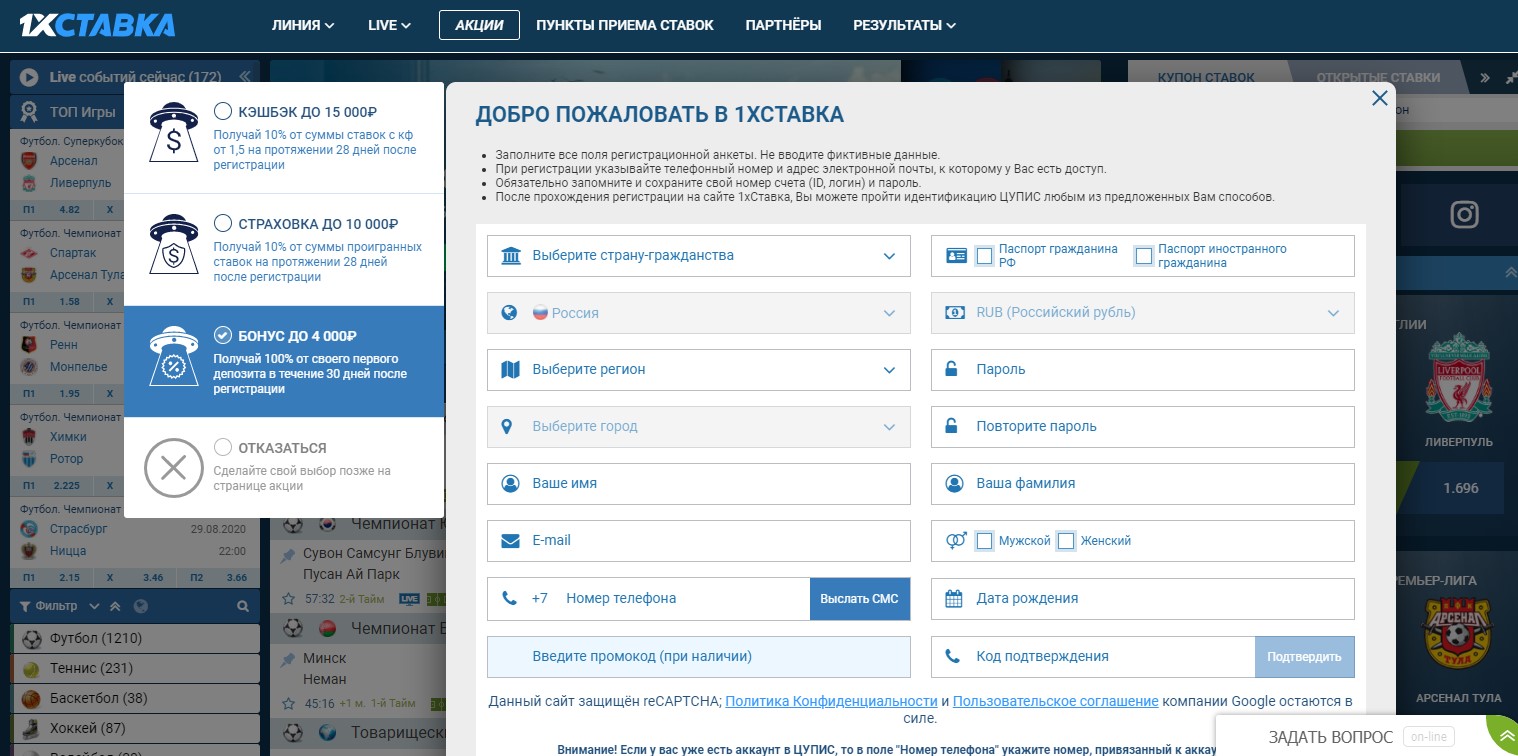Click the cashback UFO dollar icon
Image resolution: width=1518 pixels, height=756 pixels.
[173, 132]
